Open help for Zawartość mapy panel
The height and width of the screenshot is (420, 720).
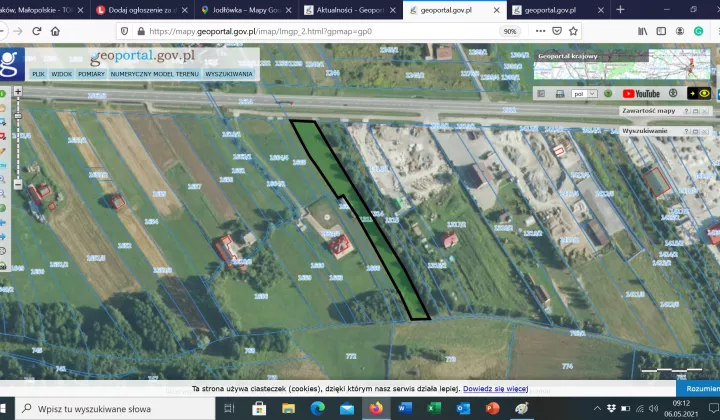[686, 111]
